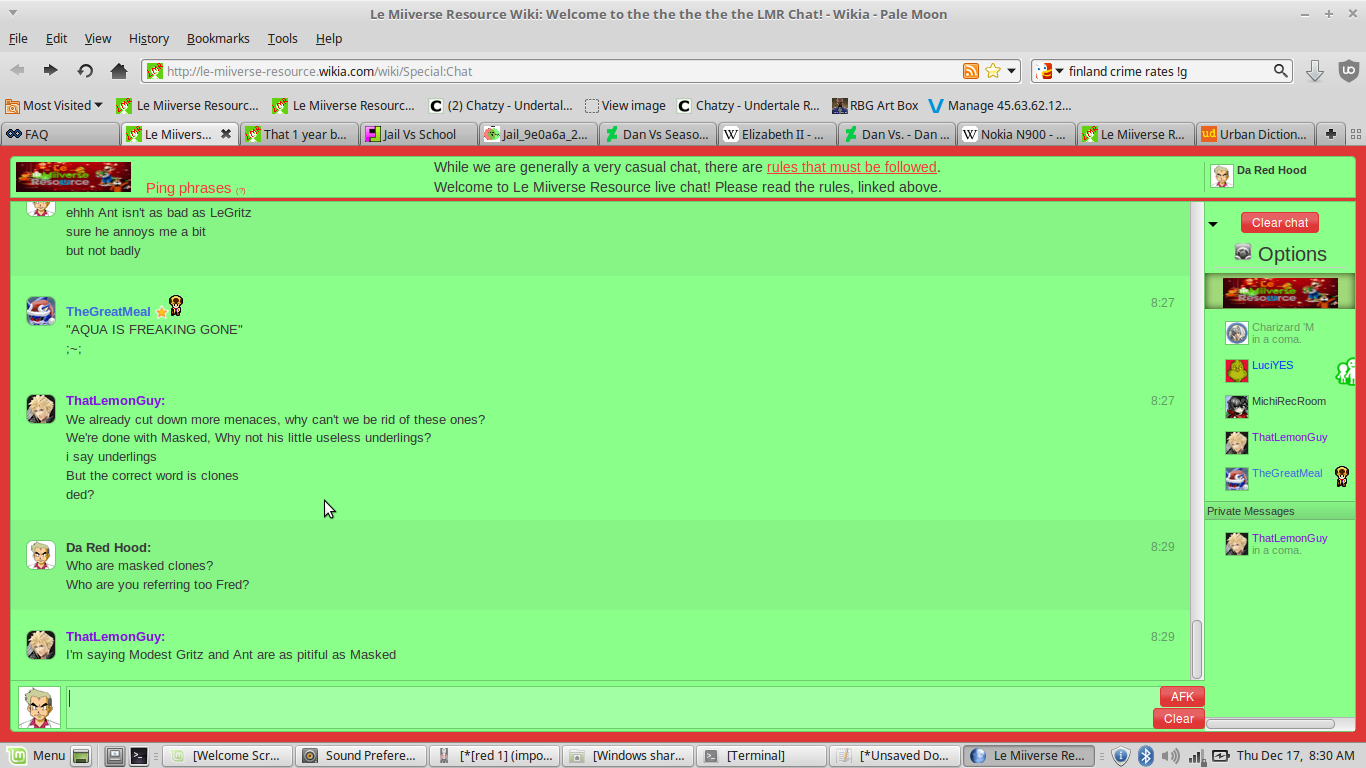
Task: Click Da Red Hood avatar in header
Action: 1222,176
